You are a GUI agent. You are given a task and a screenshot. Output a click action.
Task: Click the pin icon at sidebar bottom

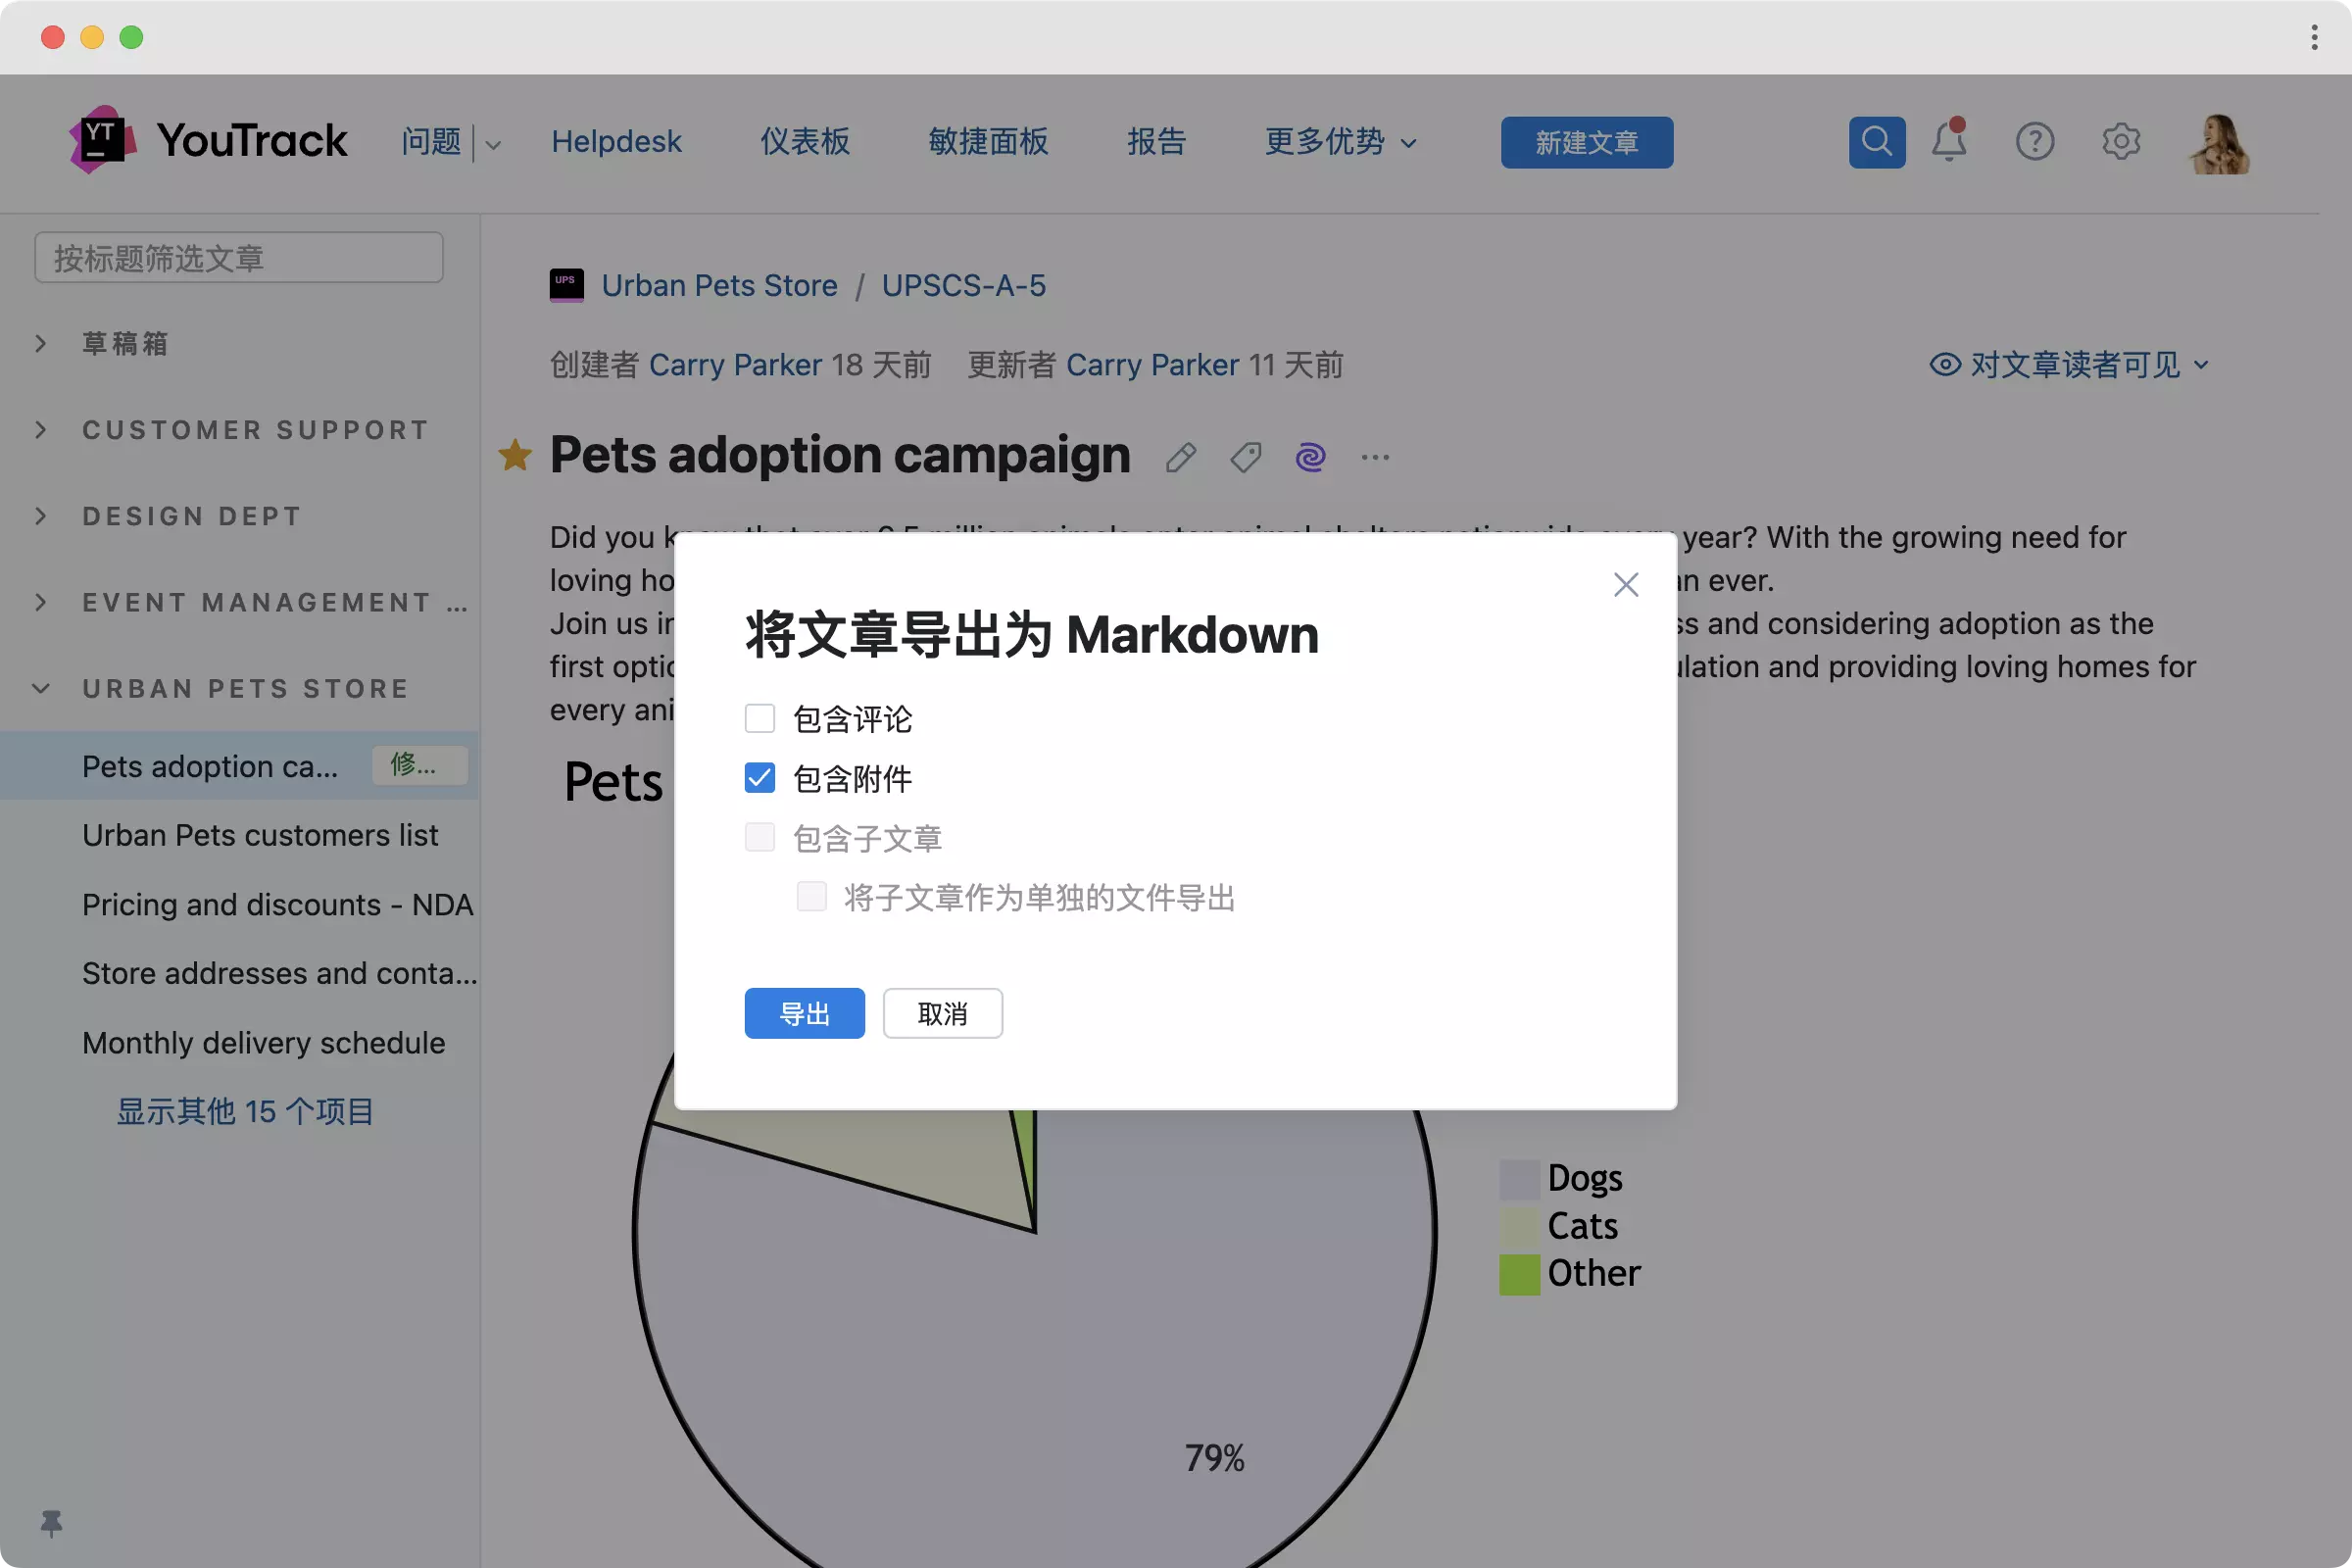click(51, 1523)
